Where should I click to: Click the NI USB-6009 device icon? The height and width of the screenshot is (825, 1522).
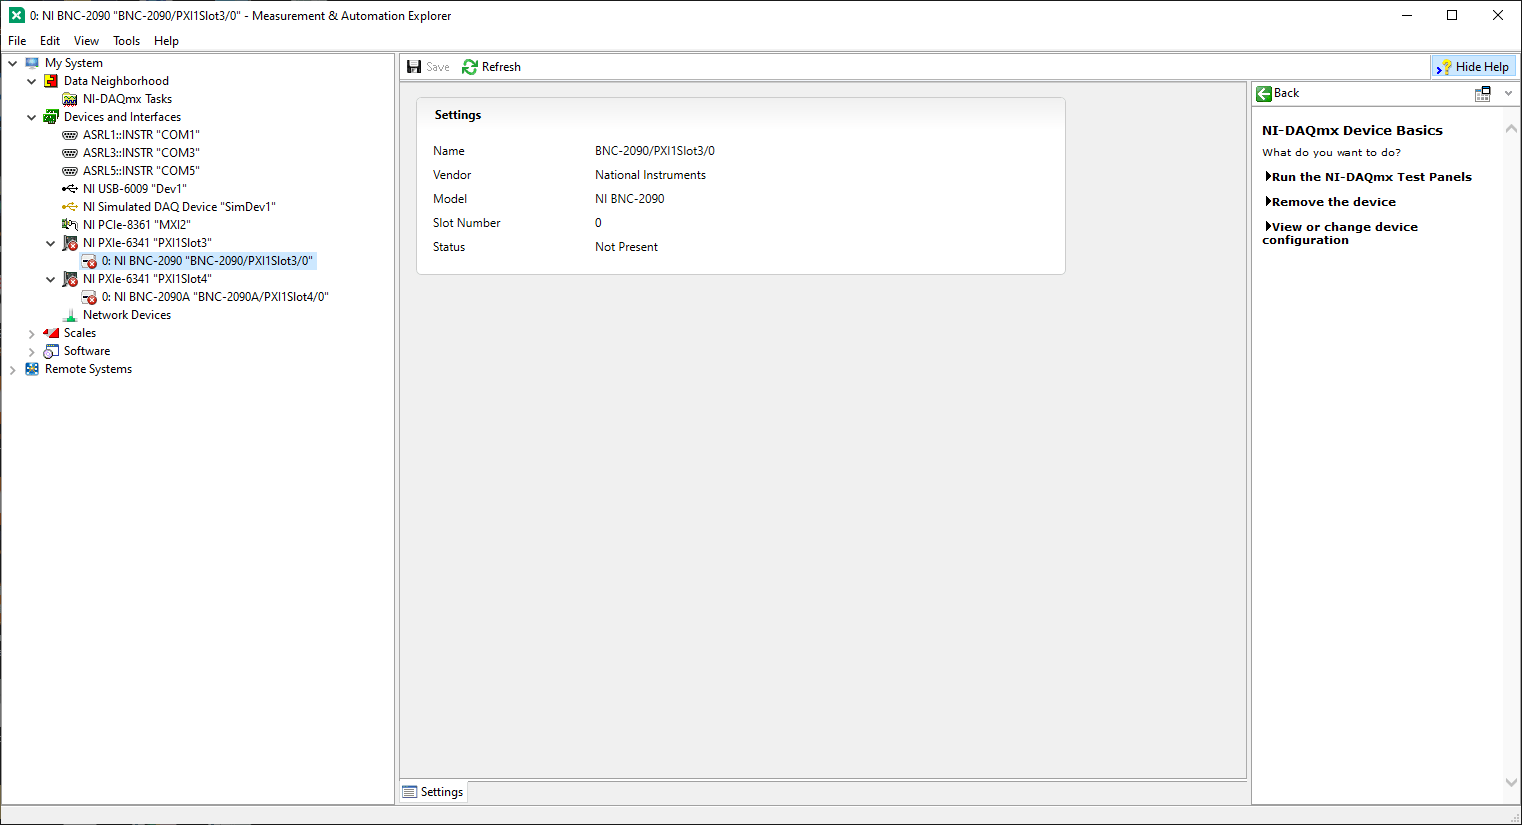(x=68, y=188)
